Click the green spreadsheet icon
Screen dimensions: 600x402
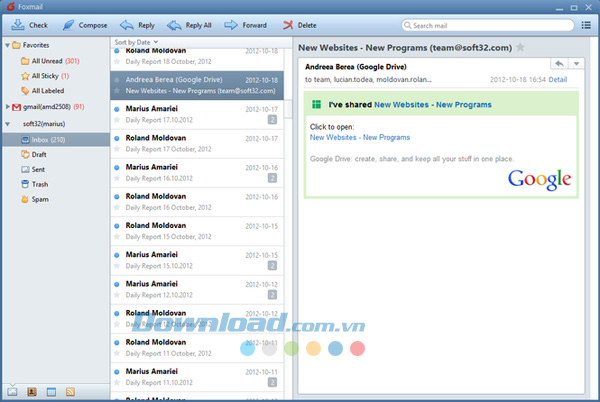316,104
